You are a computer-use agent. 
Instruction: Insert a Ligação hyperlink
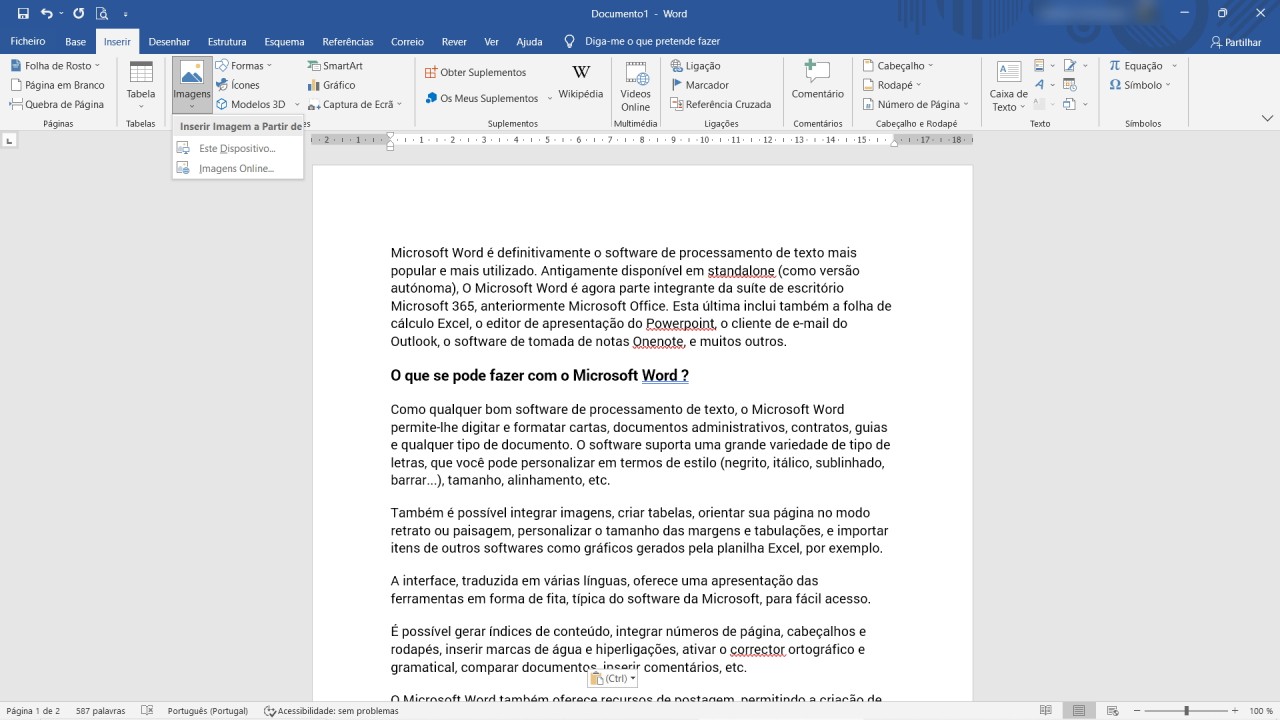(695, 66)
